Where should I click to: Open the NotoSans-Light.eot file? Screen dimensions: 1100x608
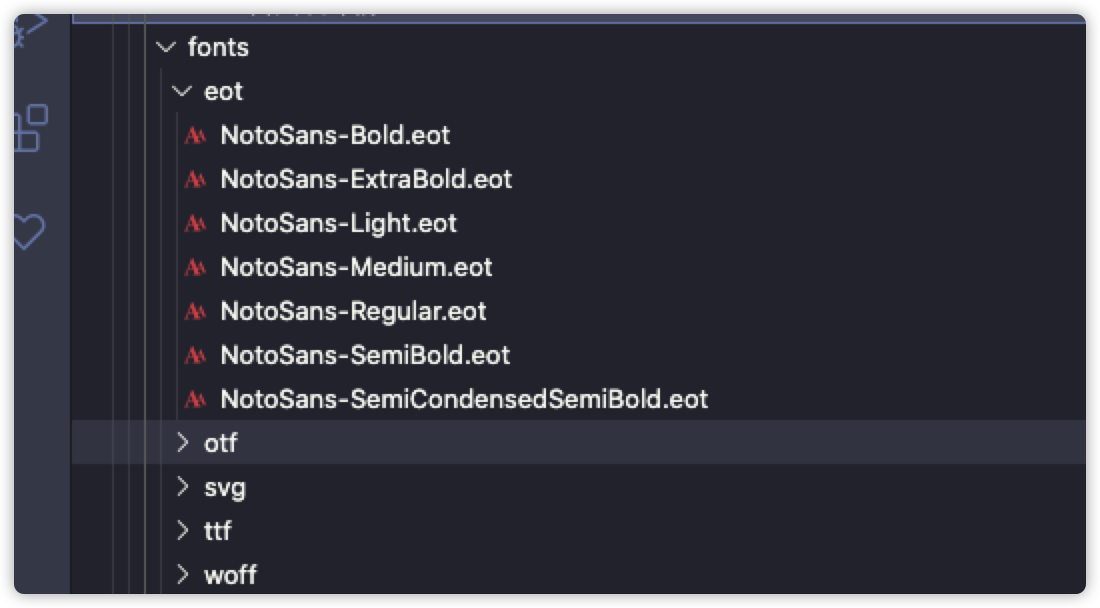point(338,224)
